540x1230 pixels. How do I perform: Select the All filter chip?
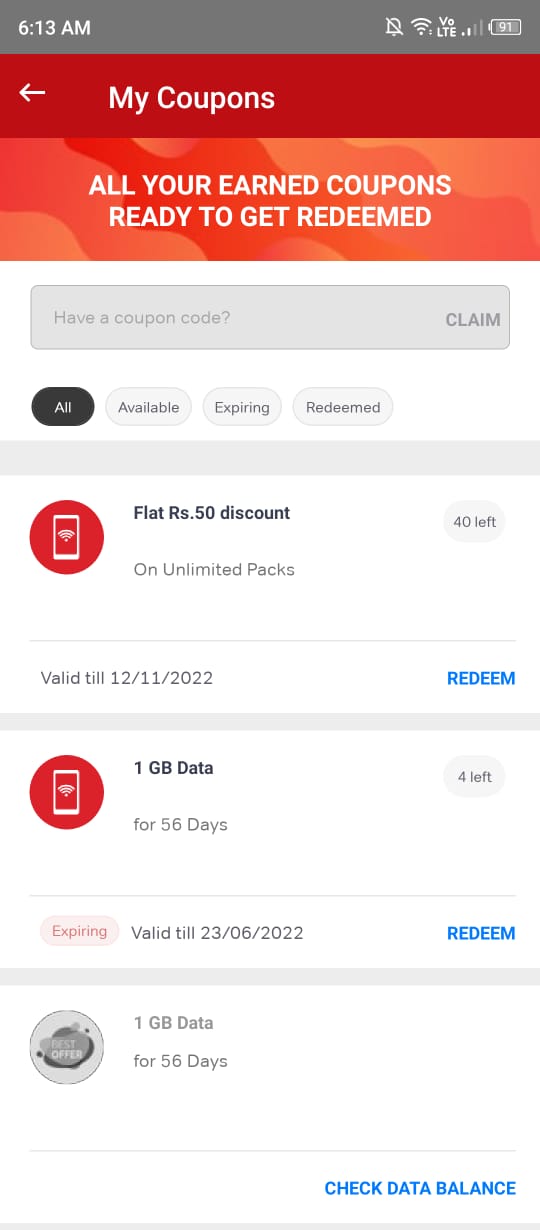[63, 407]
